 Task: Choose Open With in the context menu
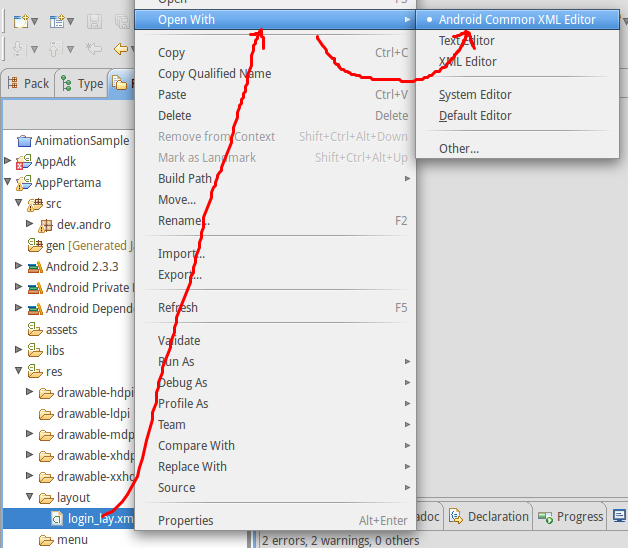pos(275,20)
